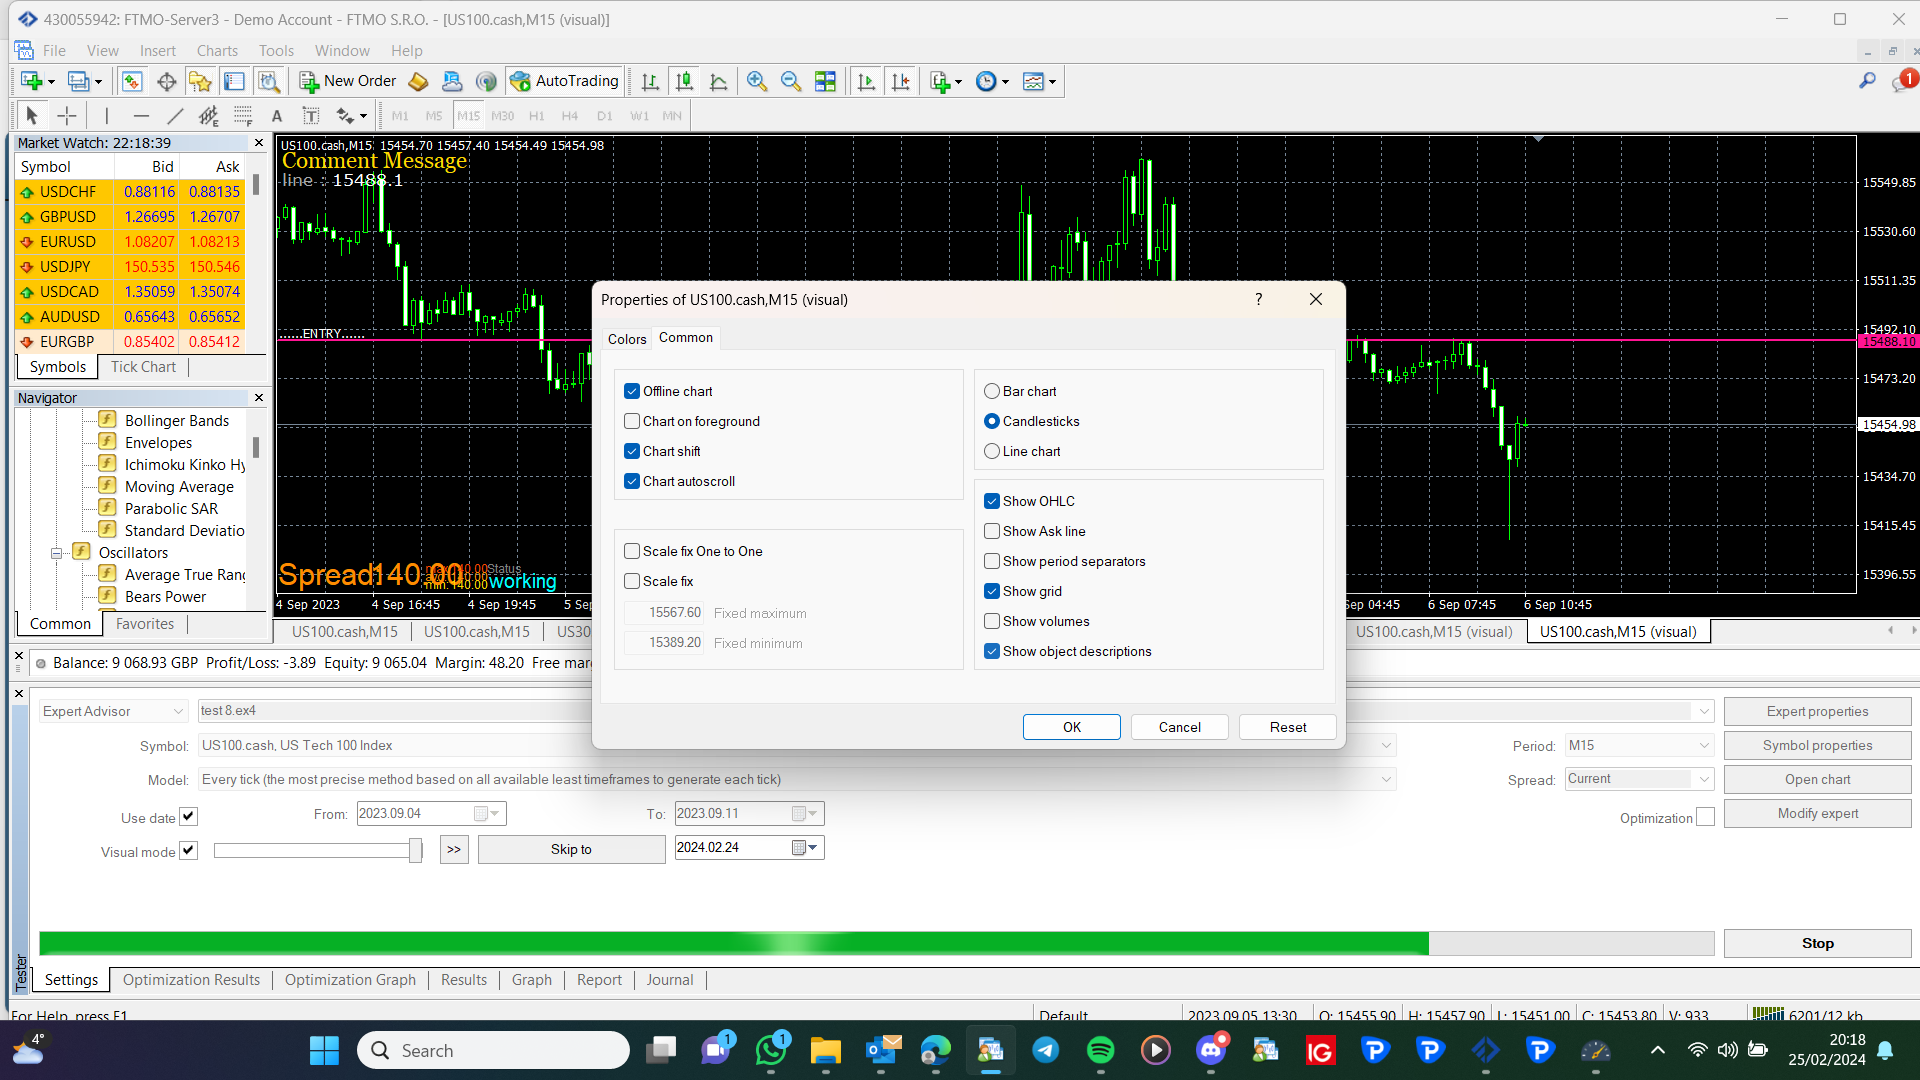Click OK in the Properties dialog
This screenshot has height=1080, width=1920.
1072,727
